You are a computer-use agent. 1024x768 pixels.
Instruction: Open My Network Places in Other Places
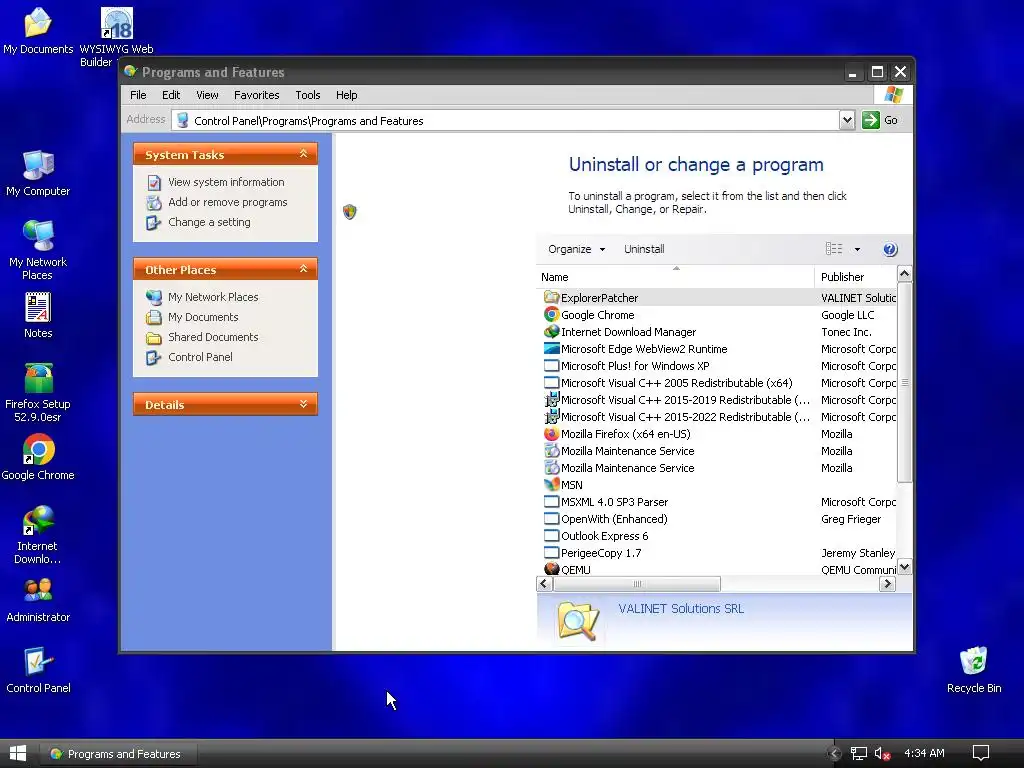pos(213,297)
